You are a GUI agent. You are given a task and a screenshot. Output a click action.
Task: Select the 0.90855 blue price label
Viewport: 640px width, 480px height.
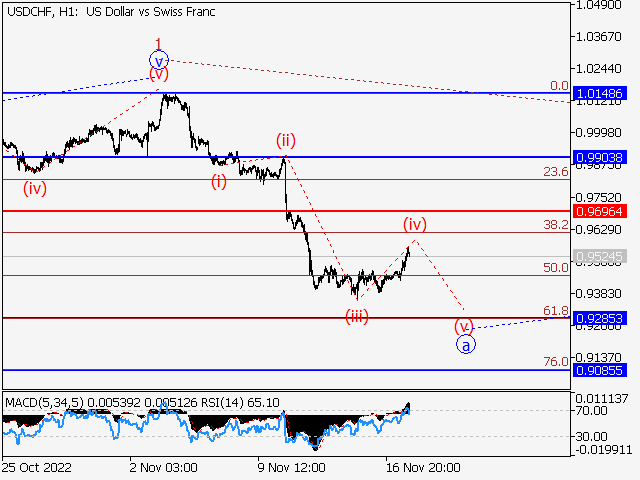coord(600,371)
